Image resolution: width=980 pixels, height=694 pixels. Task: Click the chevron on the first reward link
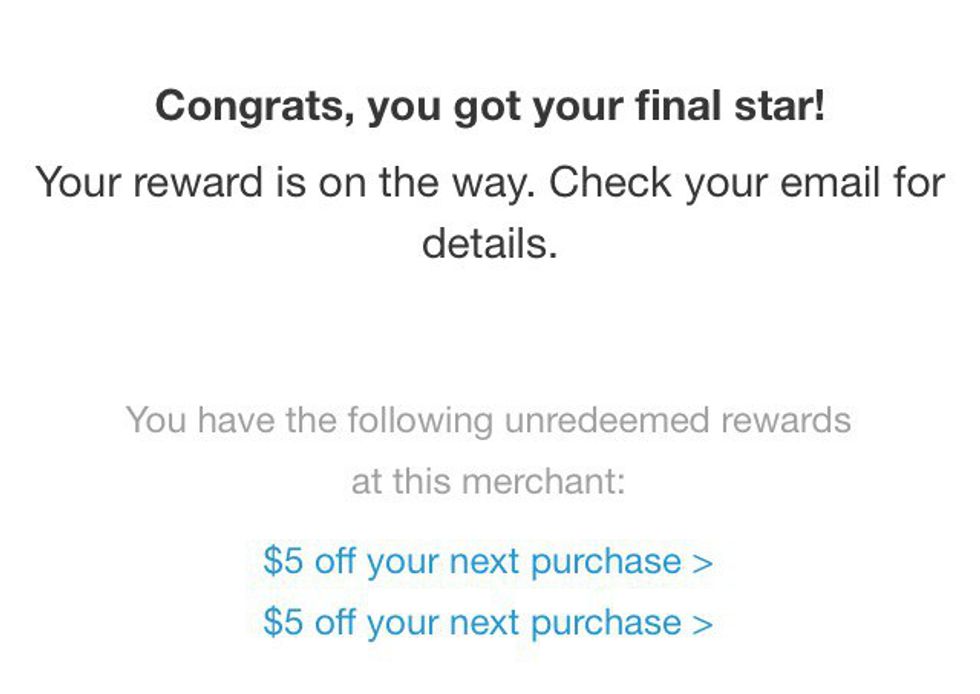click(703, 562)
